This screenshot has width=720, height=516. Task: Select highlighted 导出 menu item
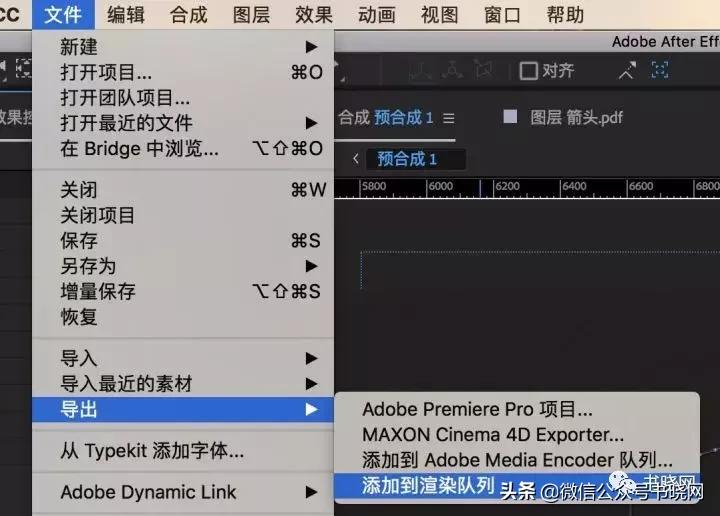coord(183,409)
